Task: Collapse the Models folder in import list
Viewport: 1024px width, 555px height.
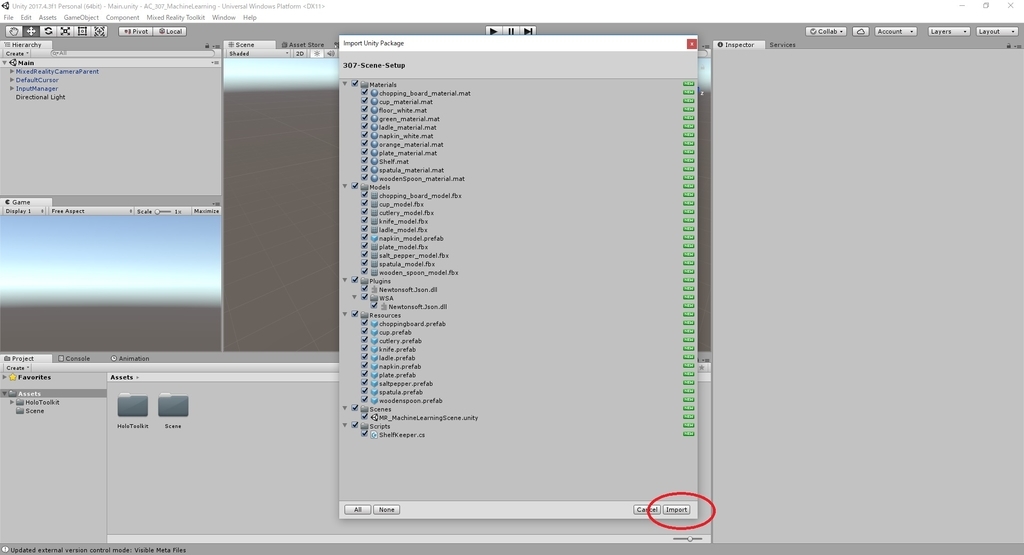Action: pos(345,187)
